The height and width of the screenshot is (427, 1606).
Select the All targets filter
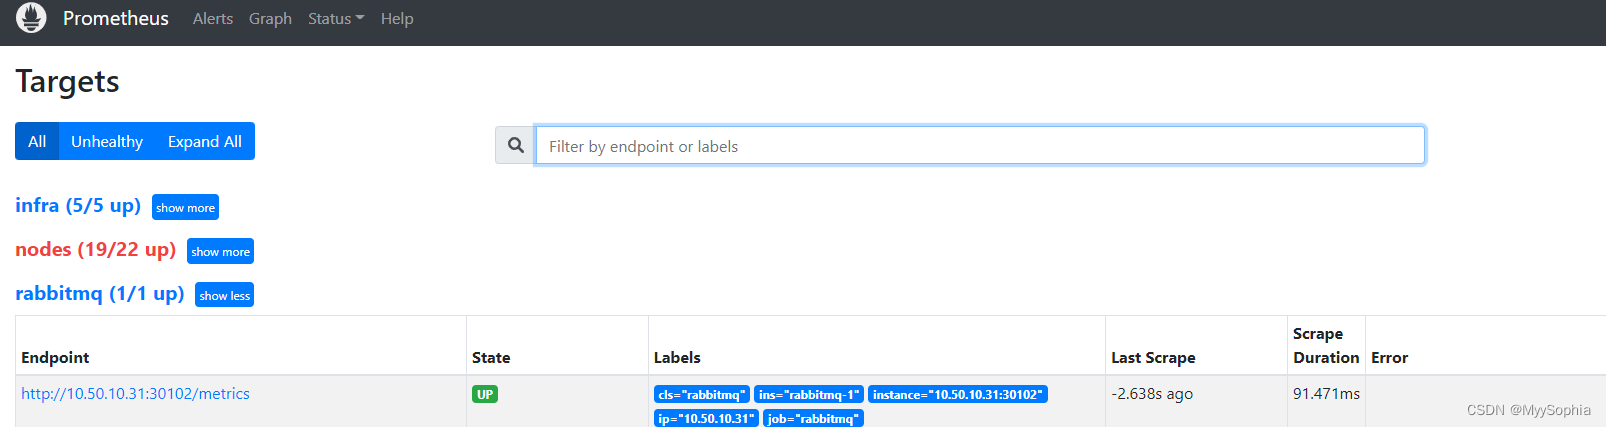(x=37, y=141)
